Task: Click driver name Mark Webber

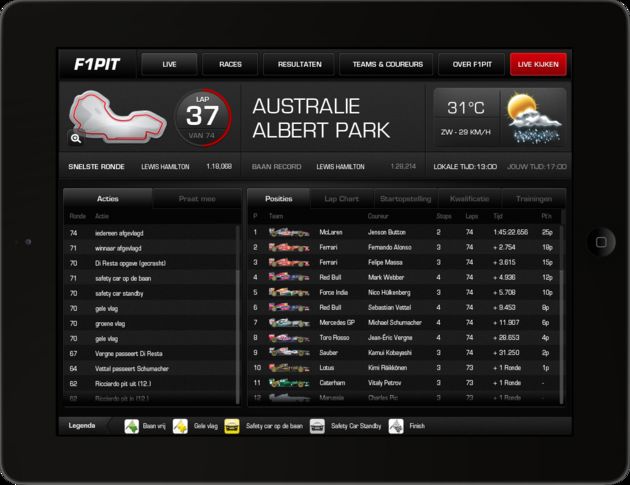Action: (x=386, y=278)
